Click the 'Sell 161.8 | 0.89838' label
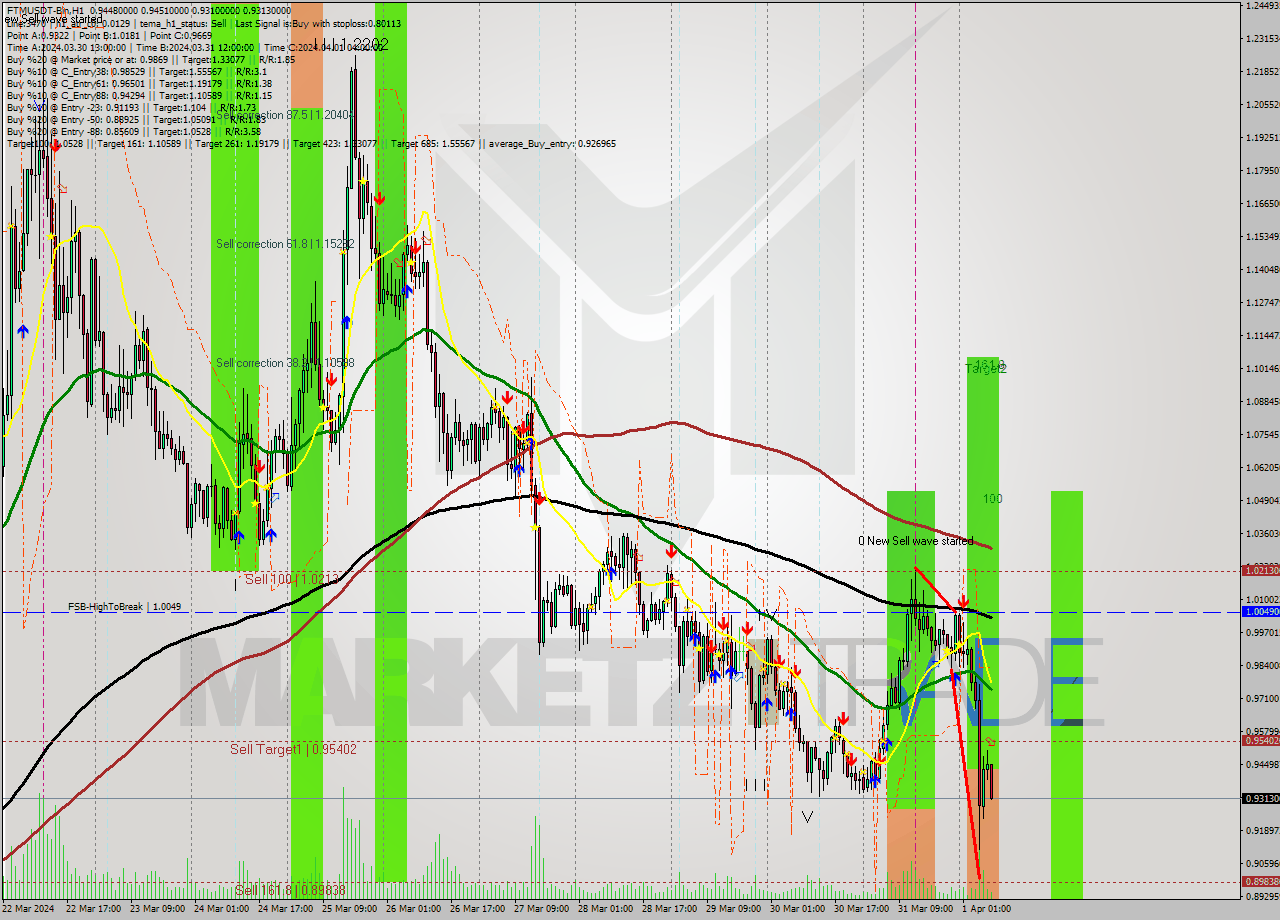Viewport: 1280px width, 920px height. tap(290, 890)
